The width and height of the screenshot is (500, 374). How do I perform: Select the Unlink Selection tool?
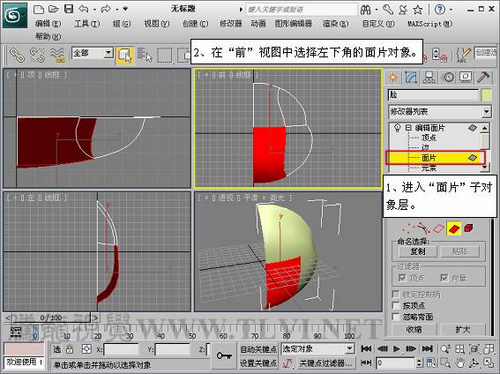tap(37, 55)
